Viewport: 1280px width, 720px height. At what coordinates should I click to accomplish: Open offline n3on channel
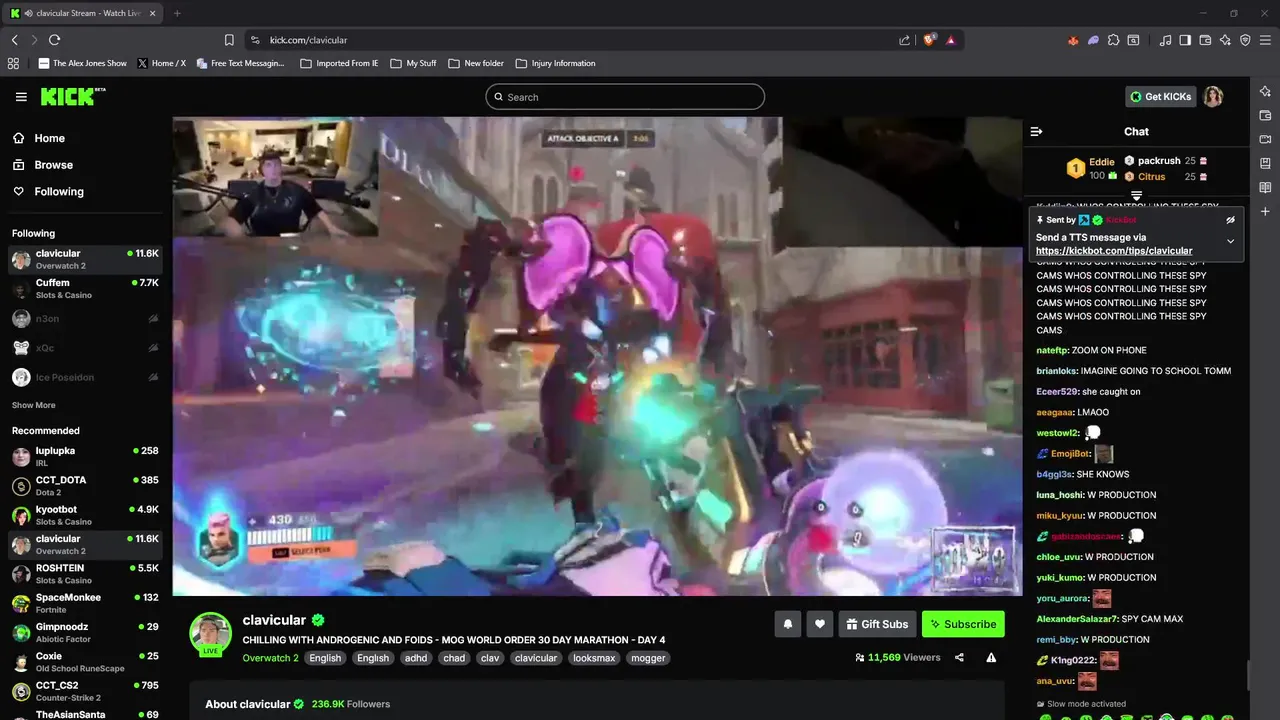[85, 318]
